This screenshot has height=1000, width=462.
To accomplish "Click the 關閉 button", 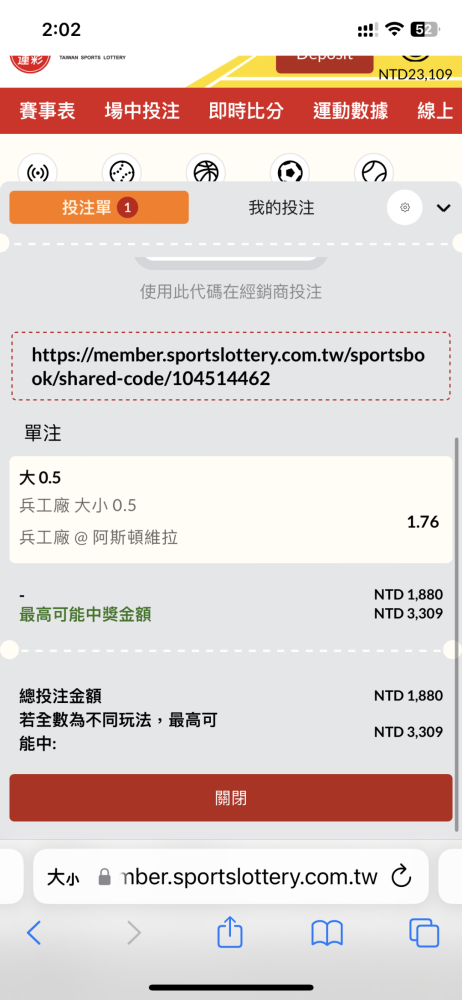I will (x=231, y=798).
